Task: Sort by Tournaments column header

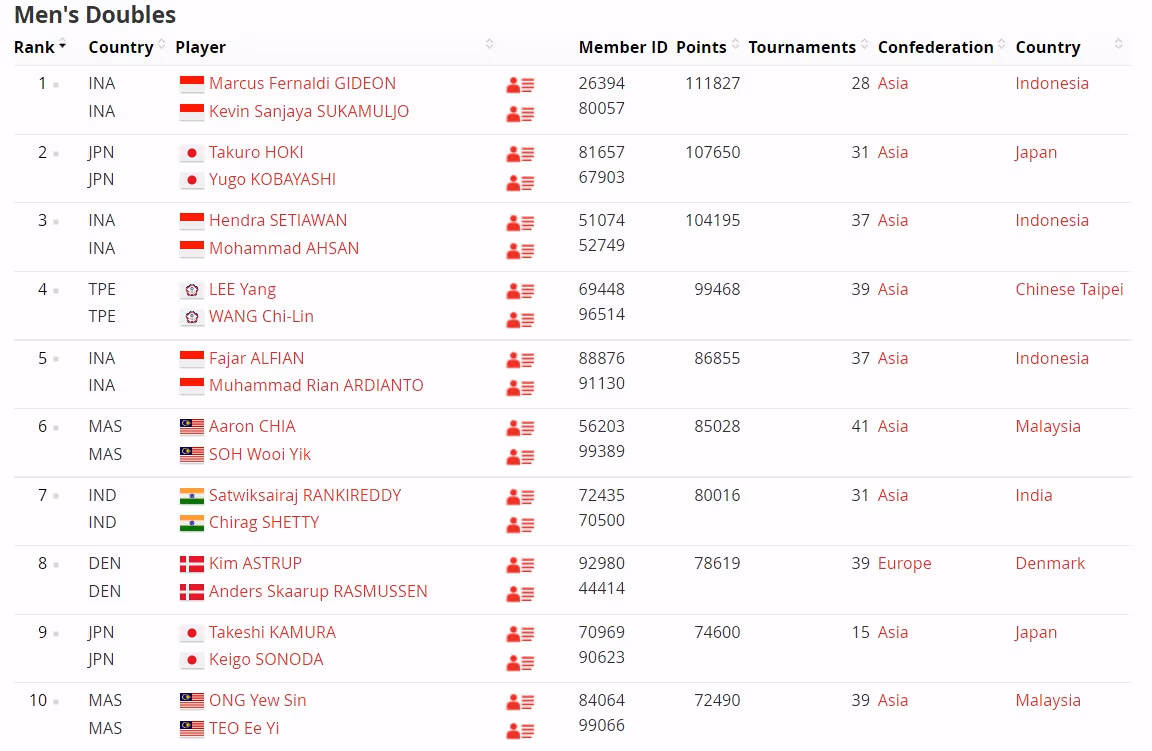Action: click(802, 47)
